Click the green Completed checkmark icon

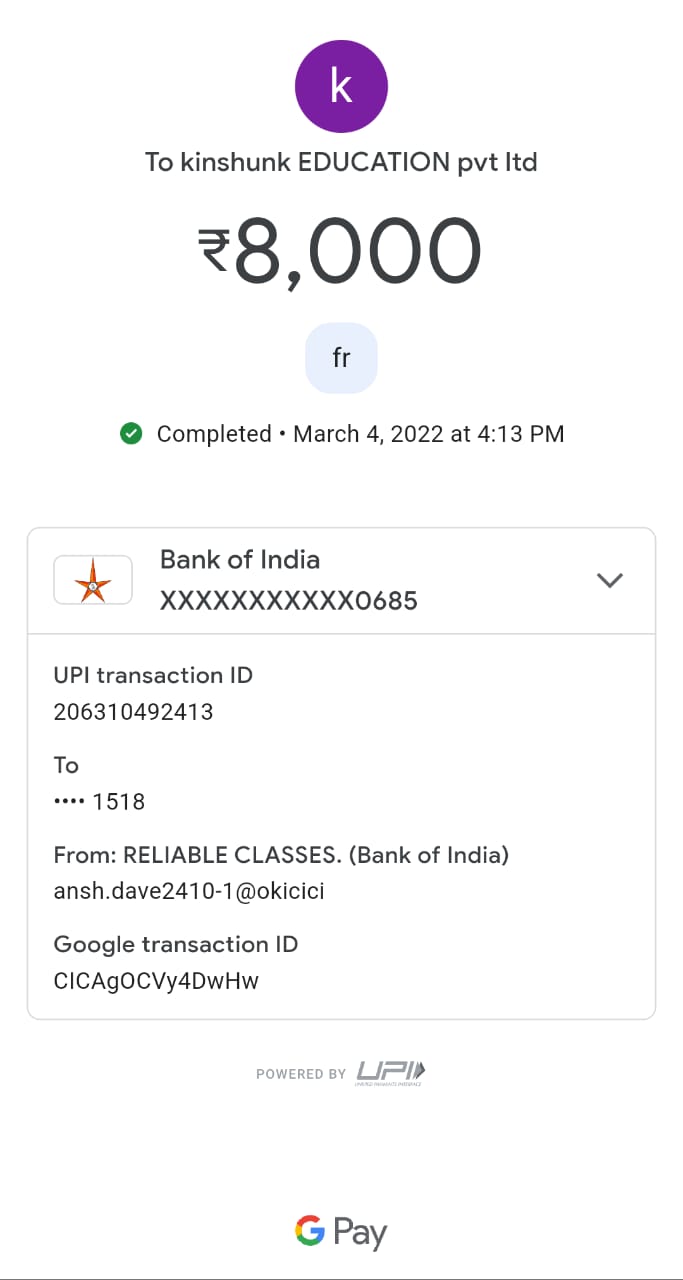point(130,434)
